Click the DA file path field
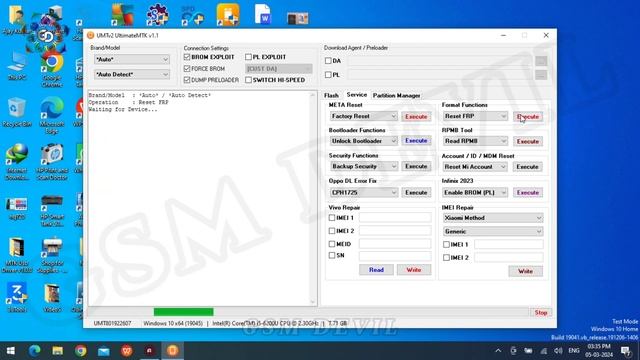This screenshot has width=640, height=360. (439, 61)
